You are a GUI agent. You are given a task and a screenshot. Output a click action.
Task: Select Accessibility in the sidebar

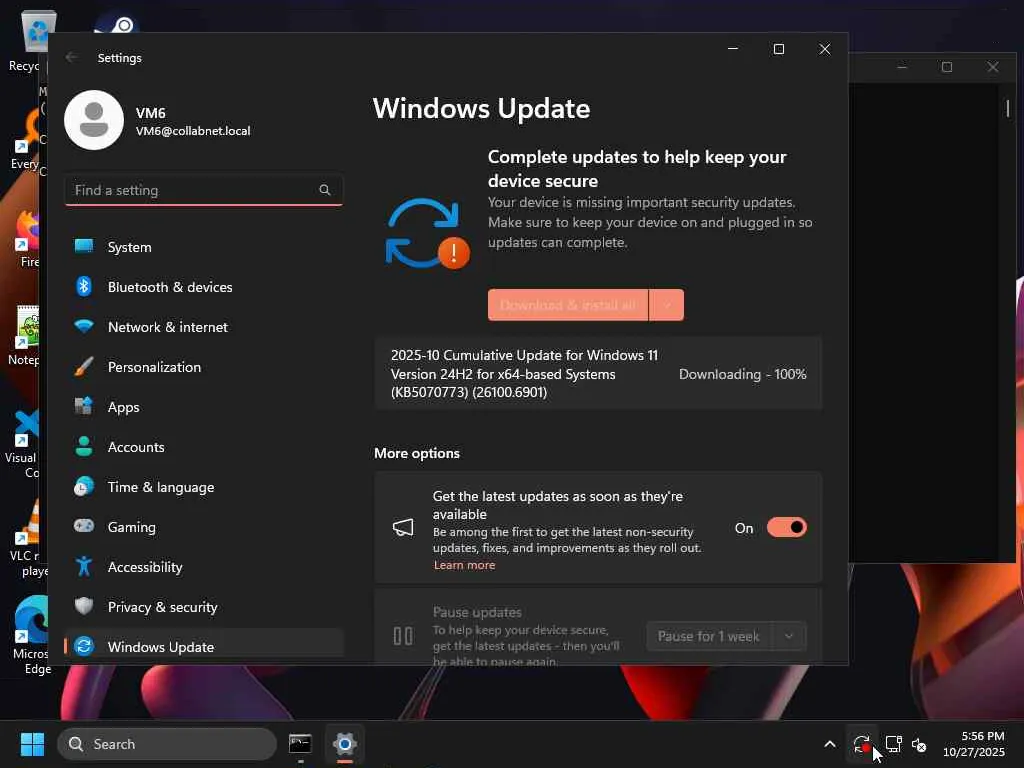point(204,567)
